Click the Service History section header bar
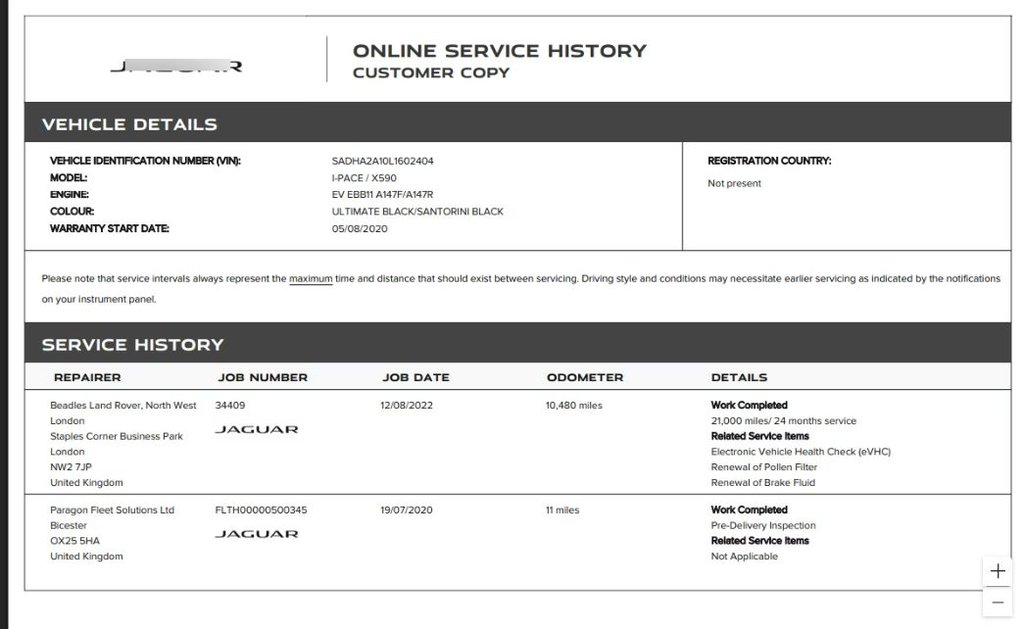 pyautogui.click(x=517, y=344)
